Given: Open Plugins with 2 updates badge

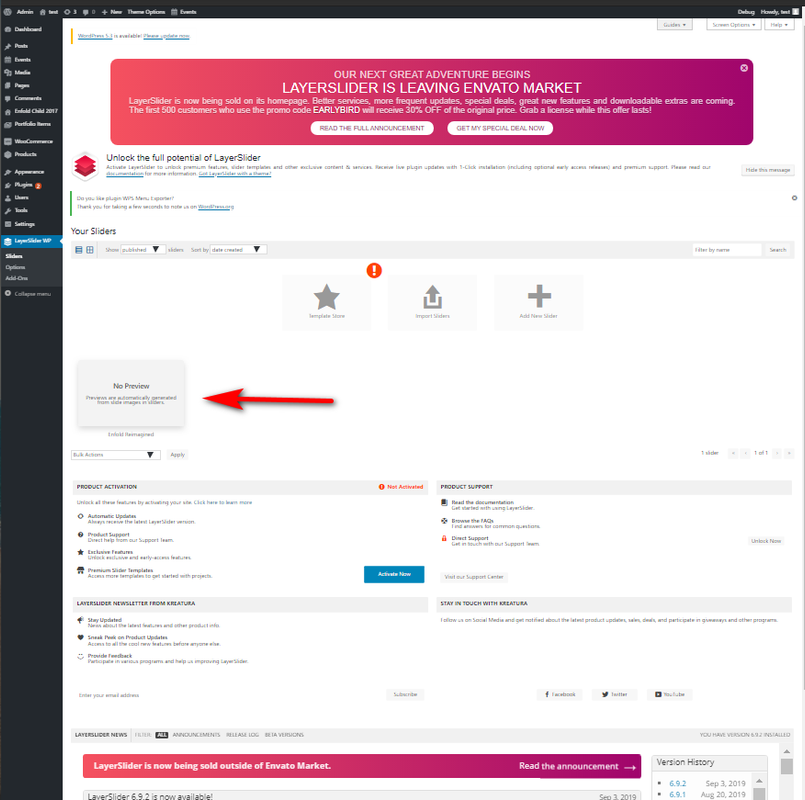Looking at the screenshot, I should [x=24, y=185].
